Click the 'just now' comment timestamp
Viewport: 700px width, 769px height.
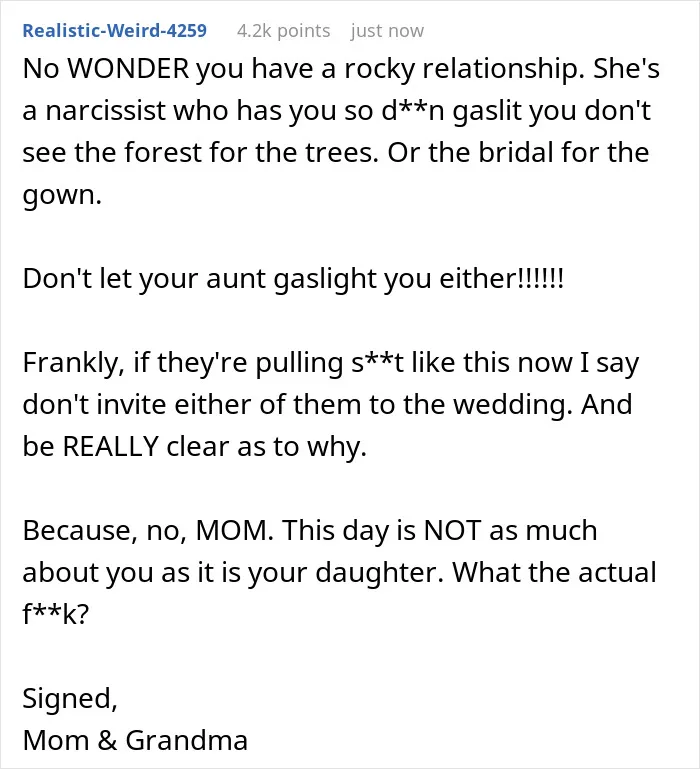(x=387, y=30)
